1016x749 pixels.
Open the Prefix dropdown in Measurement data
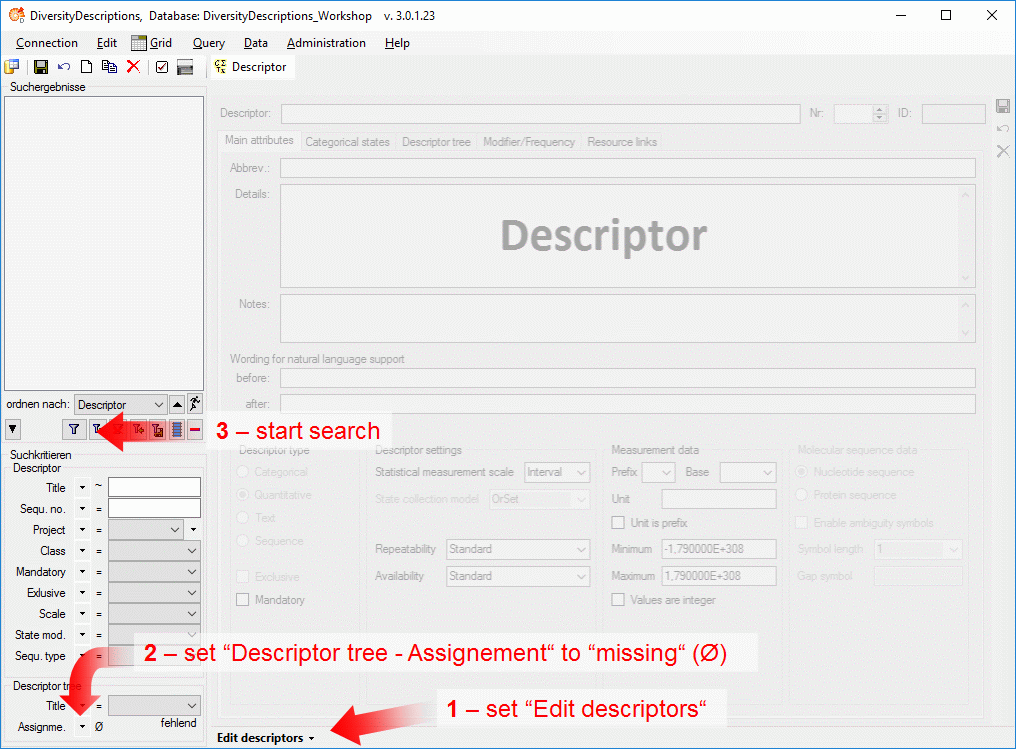click(659, 472)
